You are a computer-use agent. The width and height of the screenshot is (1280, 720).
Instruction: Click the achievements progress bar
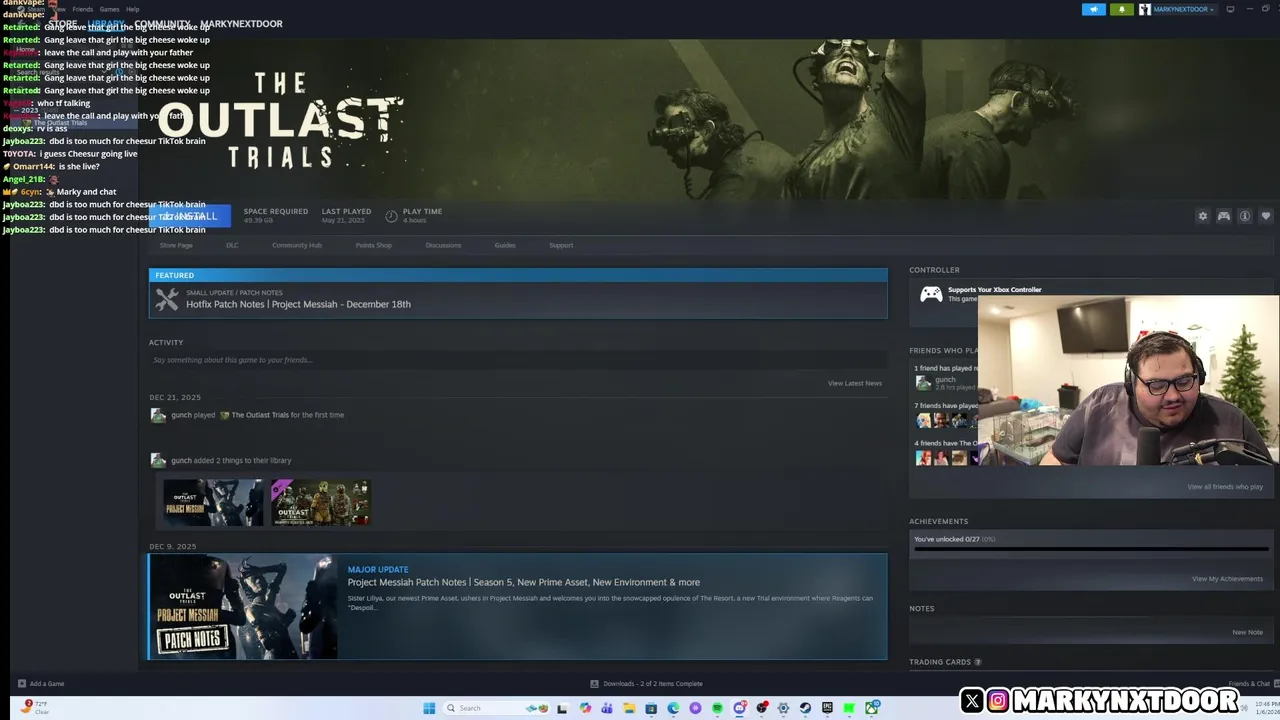point(1090,549)
